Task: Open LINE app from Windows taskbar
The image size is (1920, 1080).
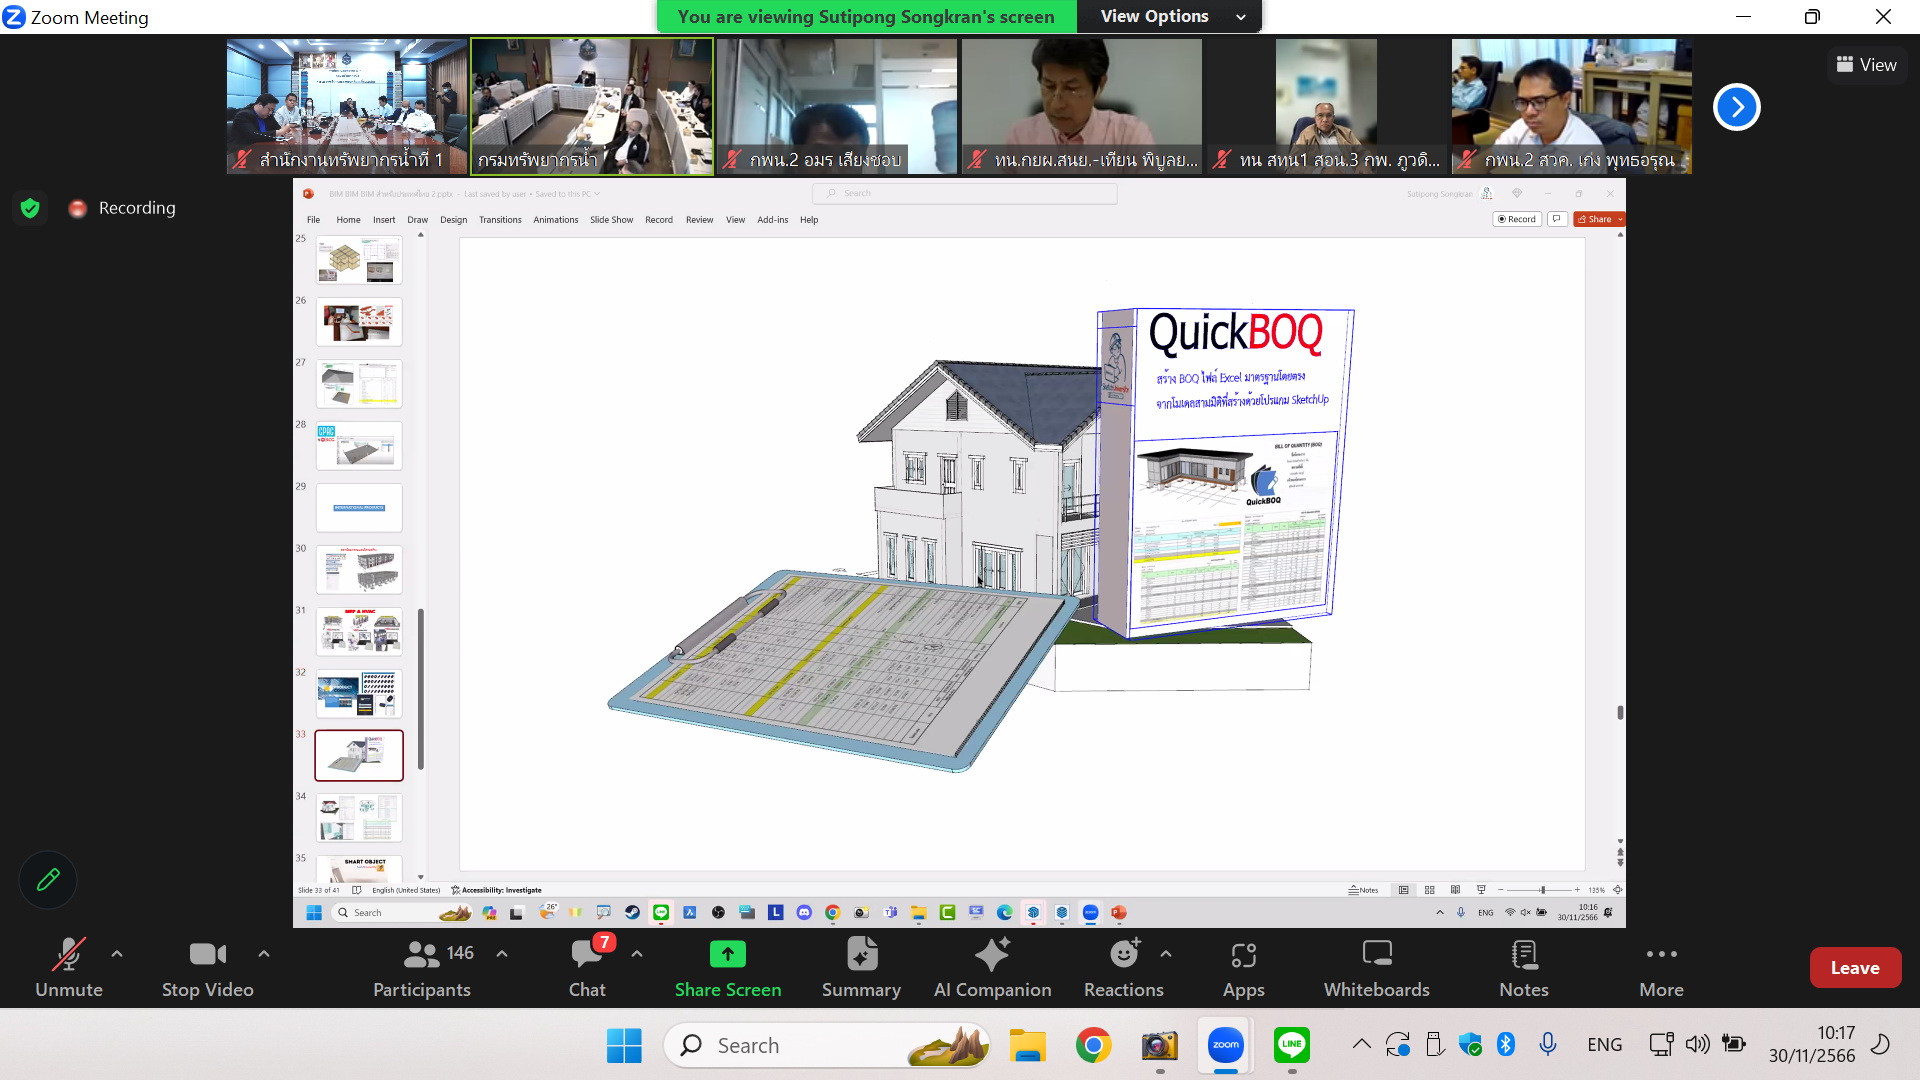Action: click(1292, 1045)
